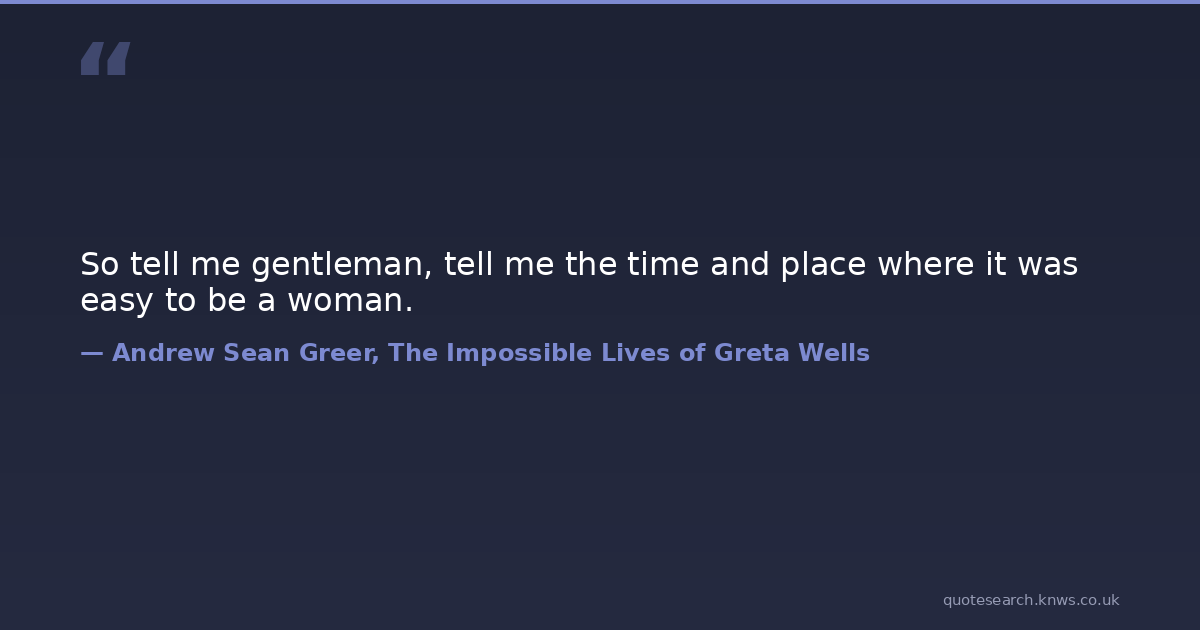The width and height of the screenshot is (1200, 630).
Task: Click the quotesearch.knws.co.uk watermark link
Action: [1030, 600]
